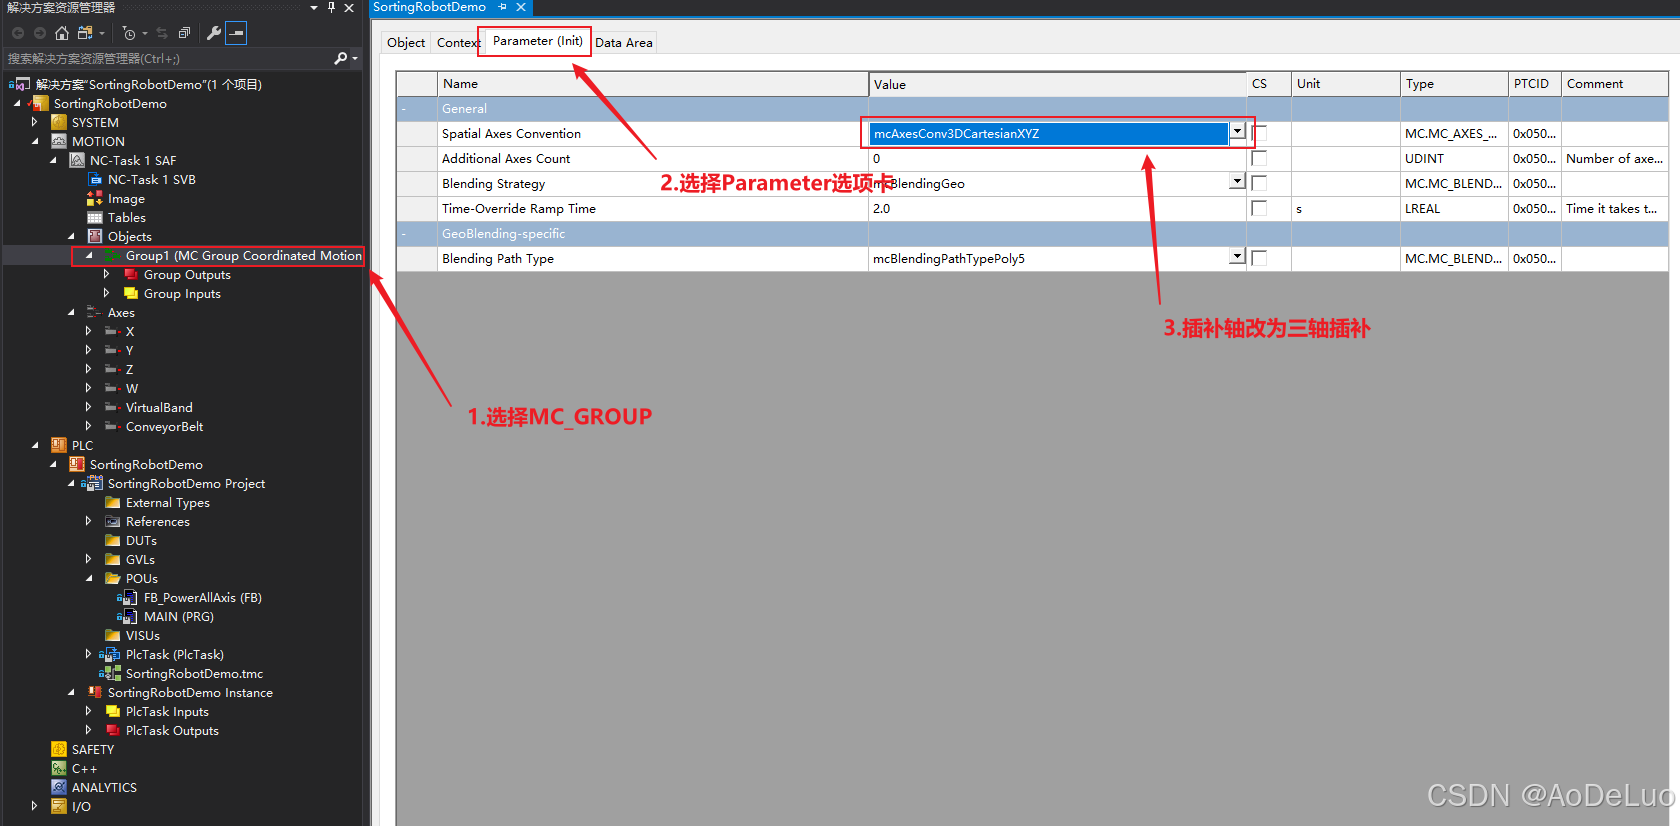The width and height of the screenshot is (1680, 826).
Task: Switch to the Parameter (Init) tab
Action: tap(537, 41)
